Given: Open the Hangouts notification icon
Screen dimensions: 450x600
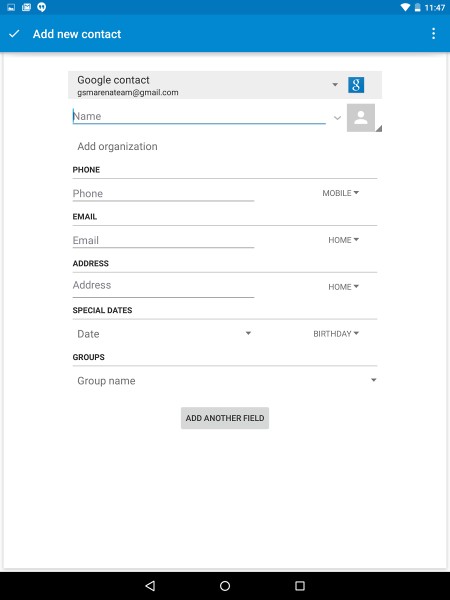Looking at the screenshot, I should pyautogui.click(x=42, y=7).
